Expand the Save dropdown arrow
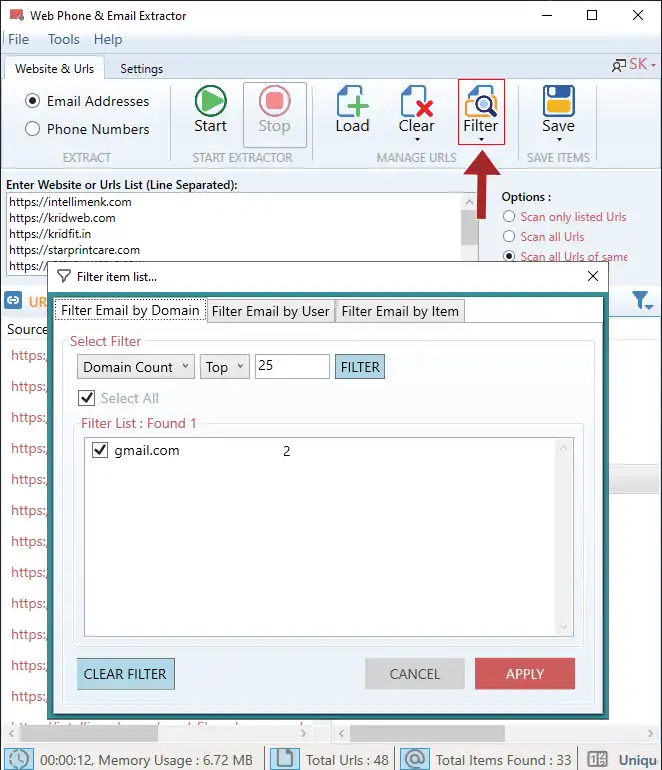Viewport: 662px width, 770px height. click(559, 139)
